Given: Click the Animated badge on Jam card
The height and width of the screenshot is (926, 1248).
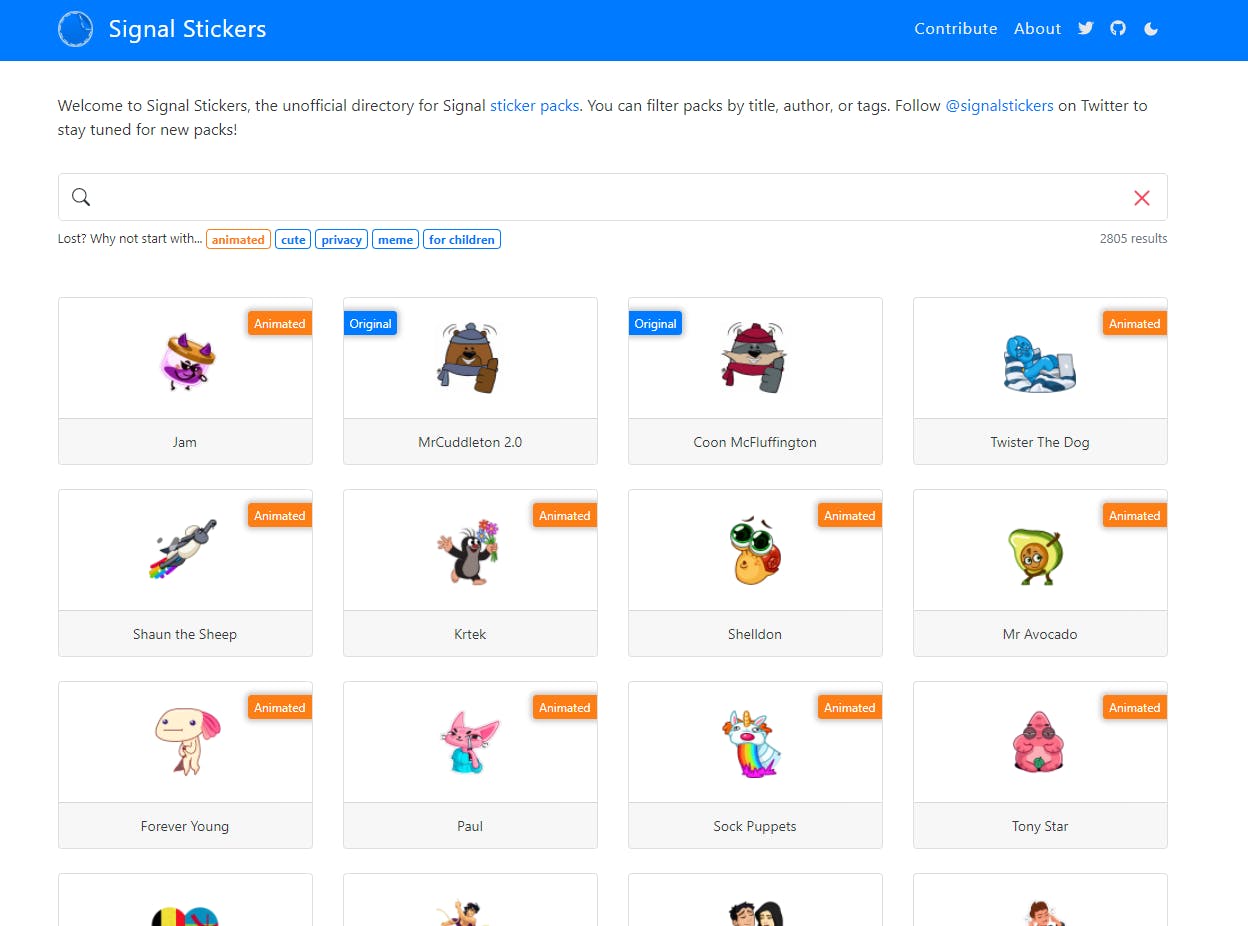Looking at the screenshot, I should (280, 323).
